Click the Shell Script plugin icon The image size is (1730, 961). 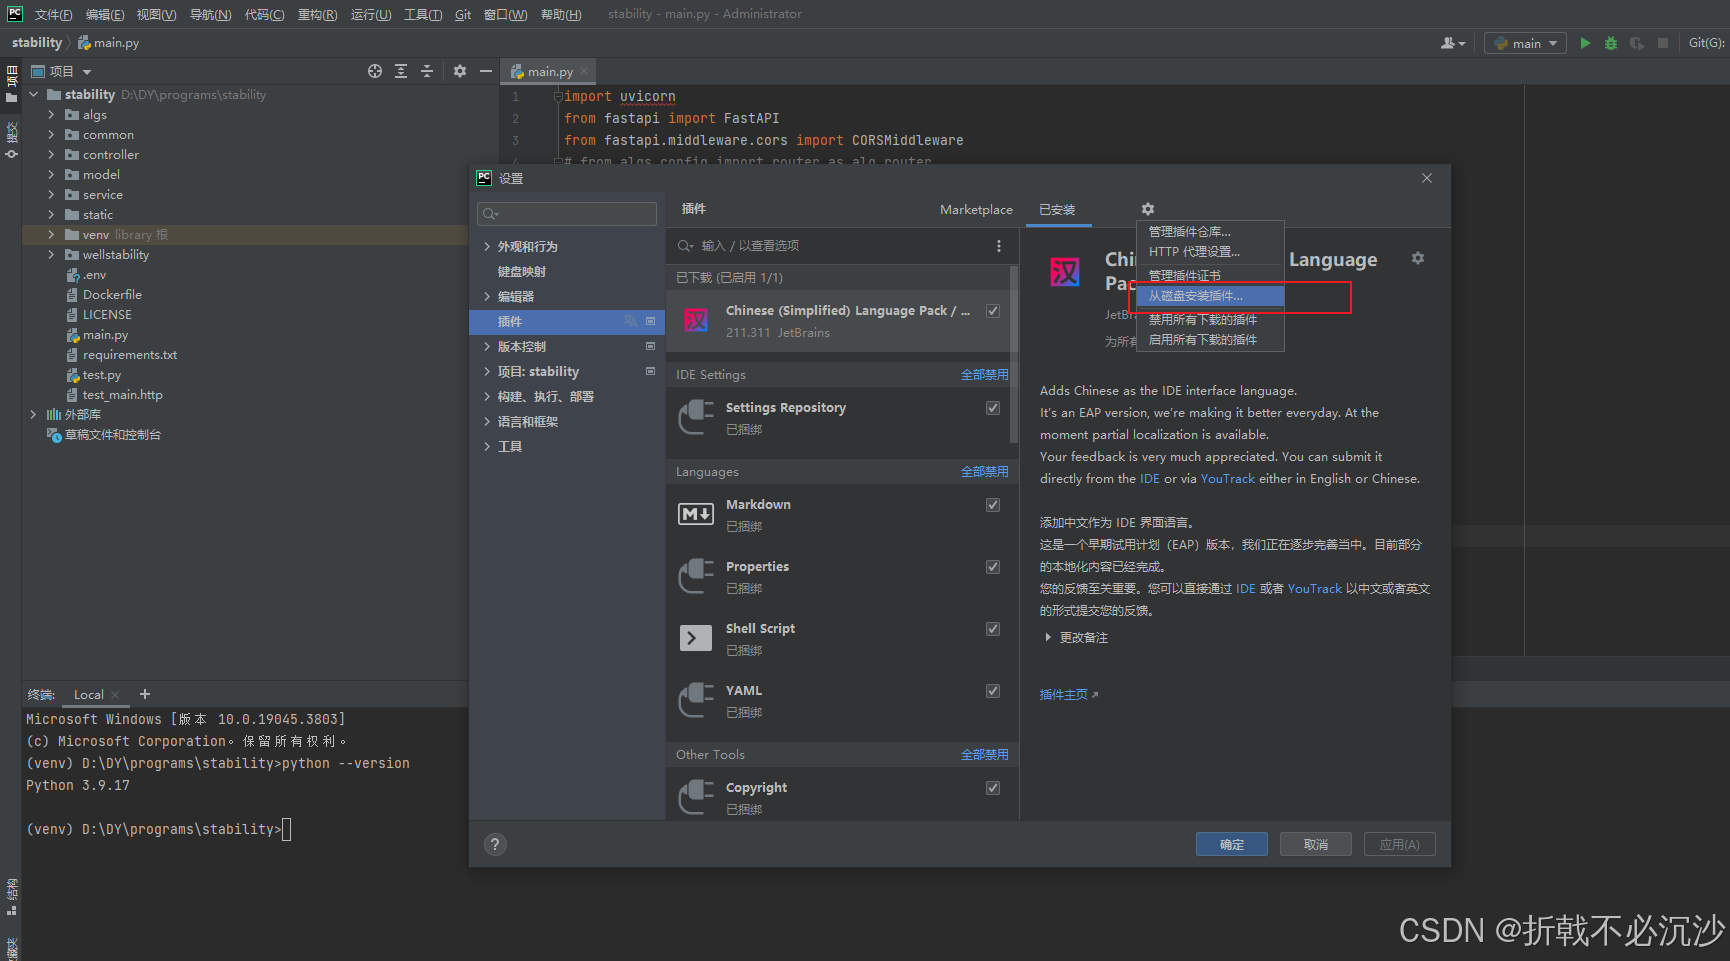(696, 638)
